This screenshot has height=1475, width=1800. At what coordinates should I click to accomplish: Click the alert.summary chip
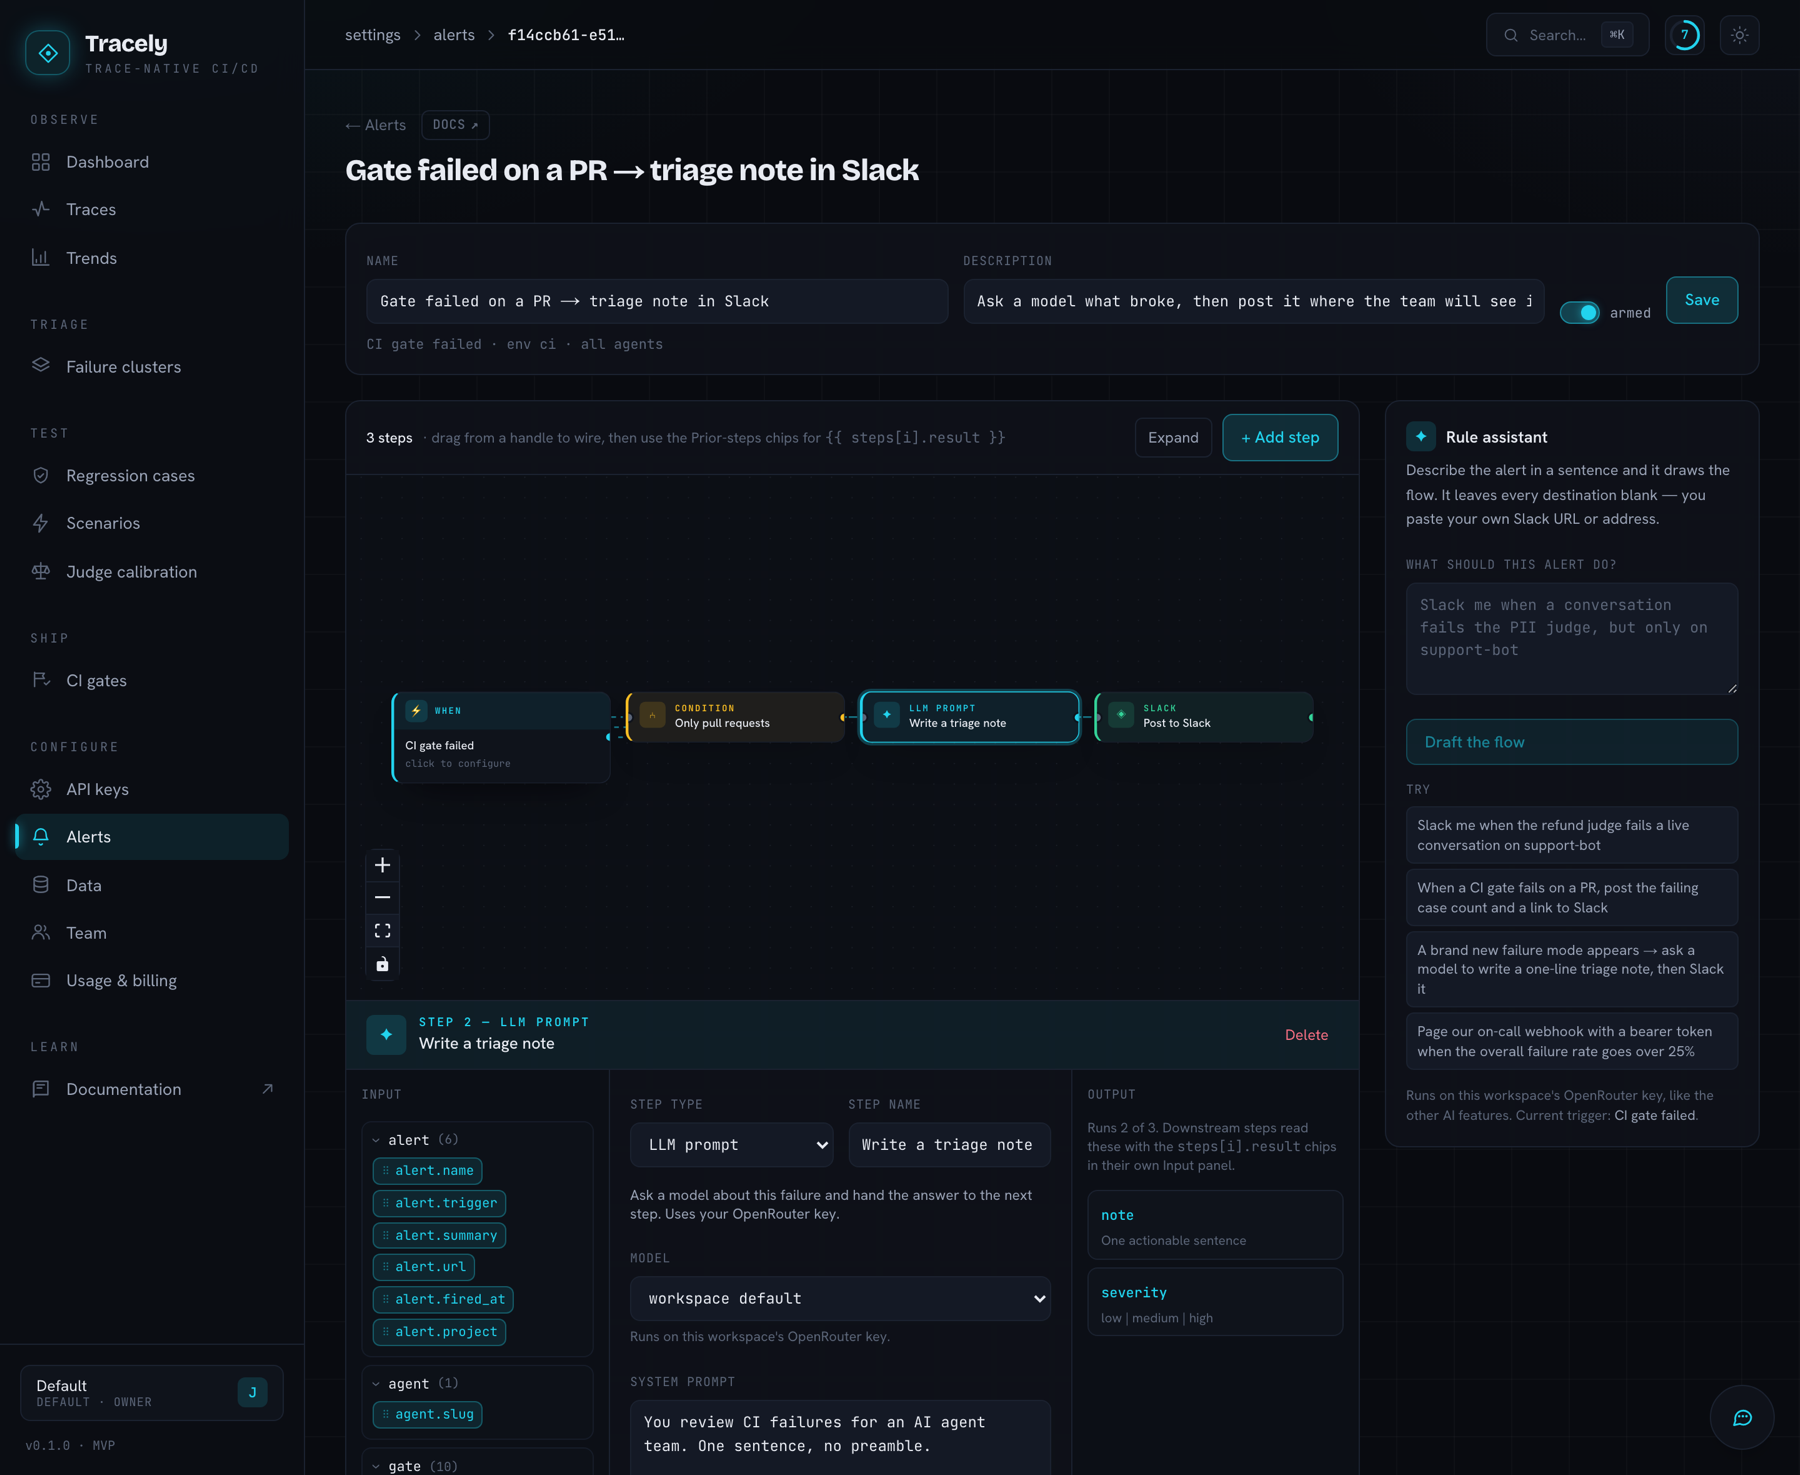point(440,1236)
